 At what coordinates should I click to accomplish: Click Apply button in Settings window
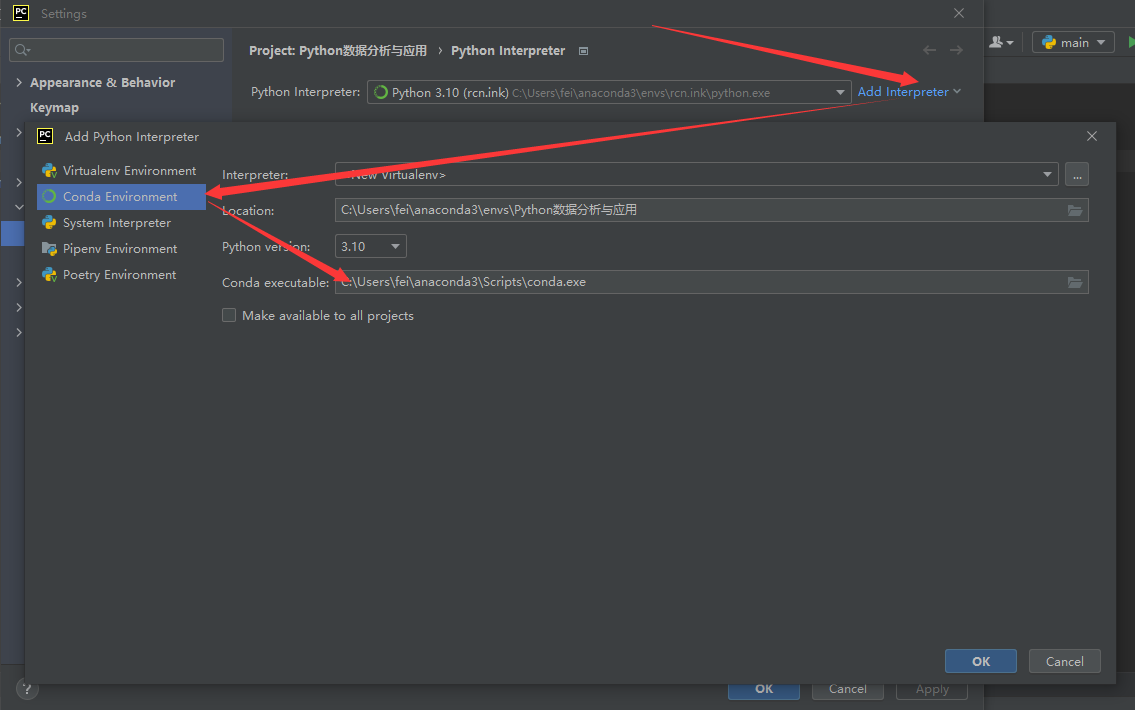932,690
